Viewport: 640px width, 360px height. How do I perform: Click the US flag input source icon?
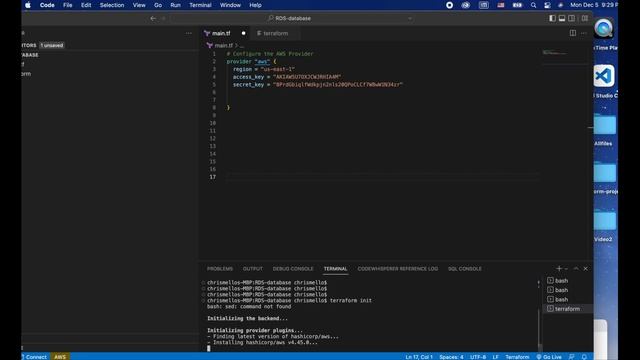[x=501, y=5]
